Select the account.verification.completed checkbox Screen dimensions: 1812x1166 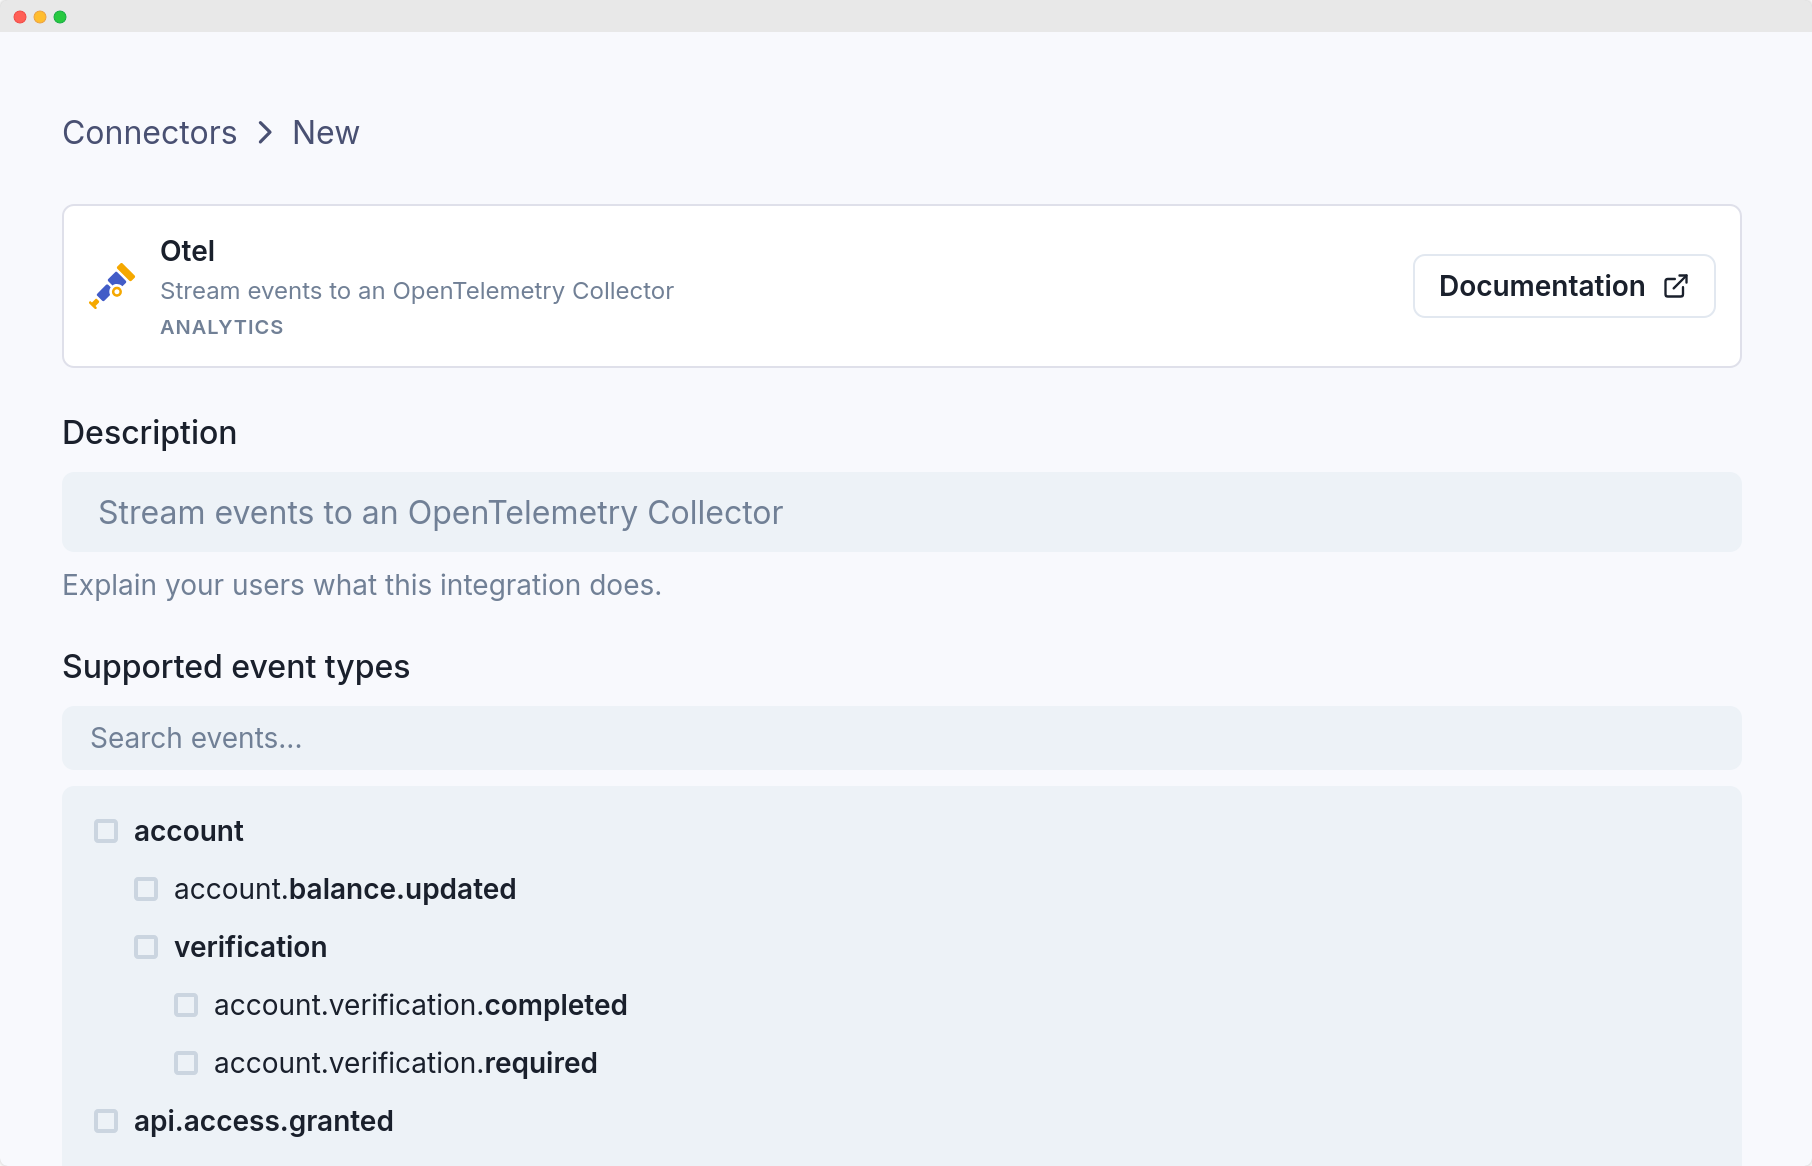click(x=186, y=1005)
